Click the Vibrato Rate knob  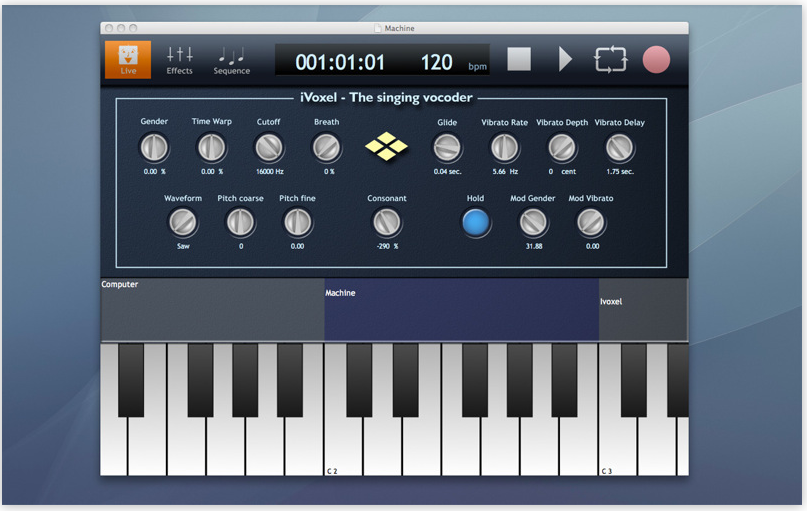504,148
